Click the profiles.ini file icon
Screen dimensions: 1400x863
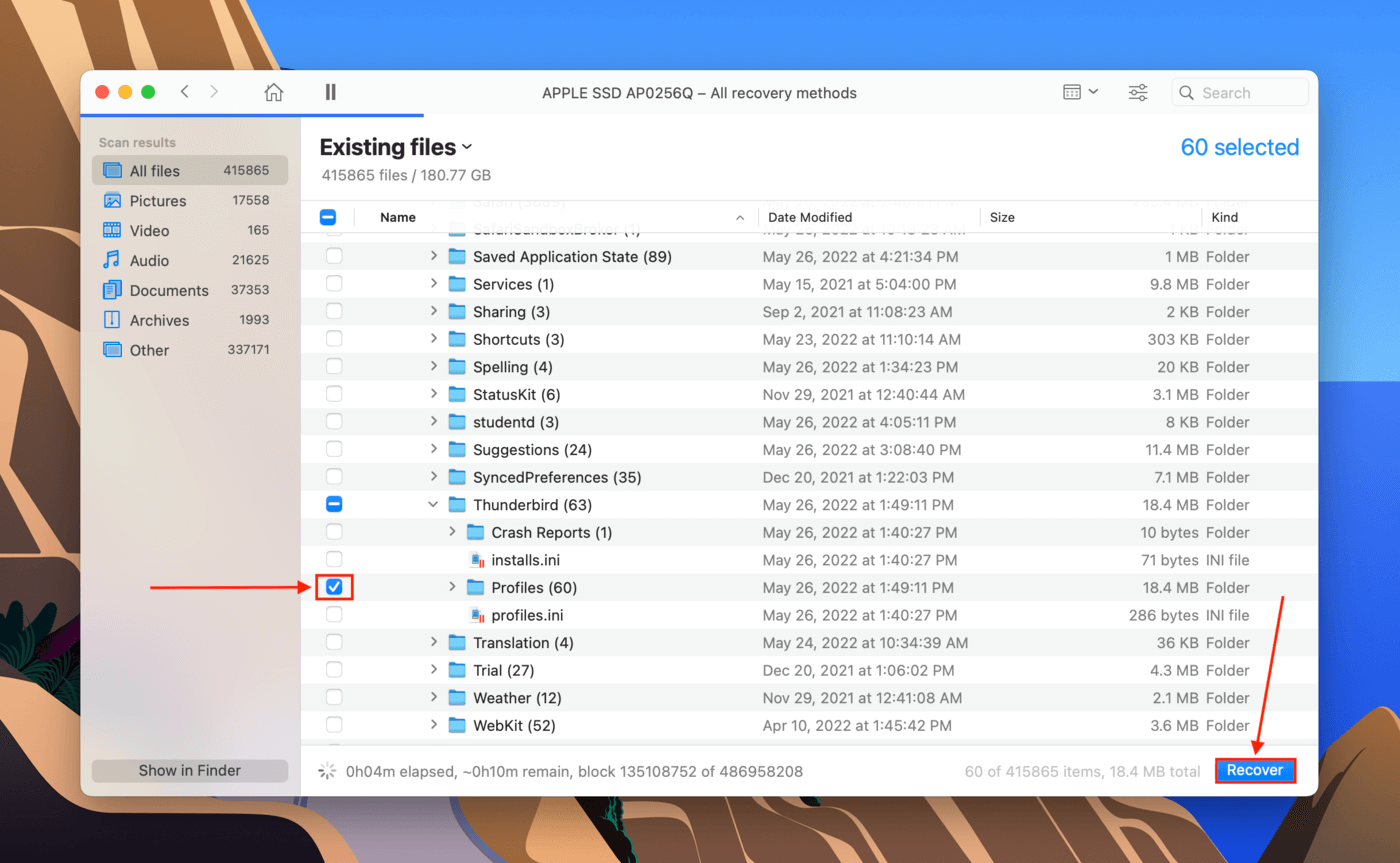click(477, 615)
